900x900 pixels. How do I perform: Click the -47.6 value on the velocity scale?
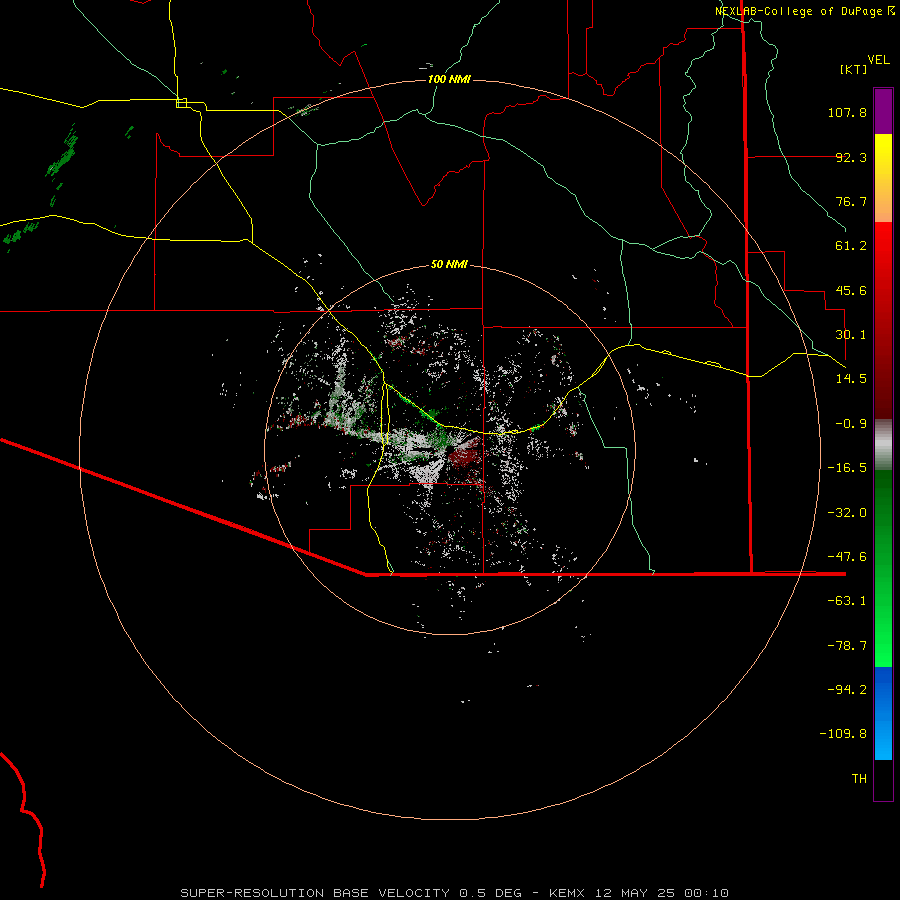[847, 557]
